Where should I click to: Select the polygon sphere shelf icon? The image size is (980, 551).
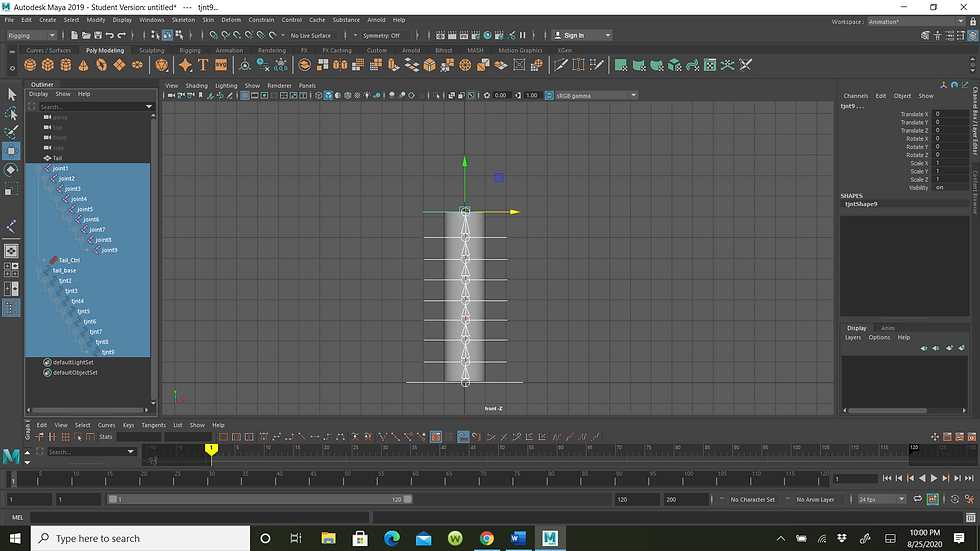[30, 65]
